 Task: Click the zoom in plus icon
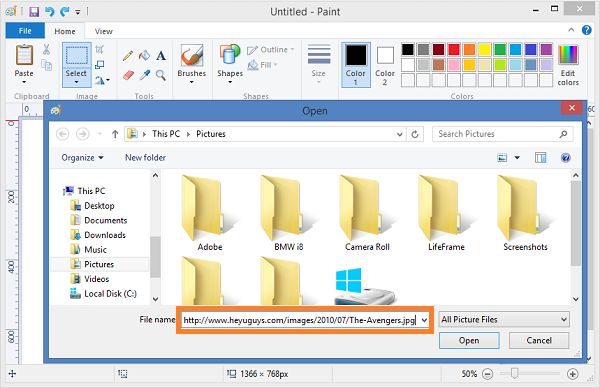[x=572, y=374]
